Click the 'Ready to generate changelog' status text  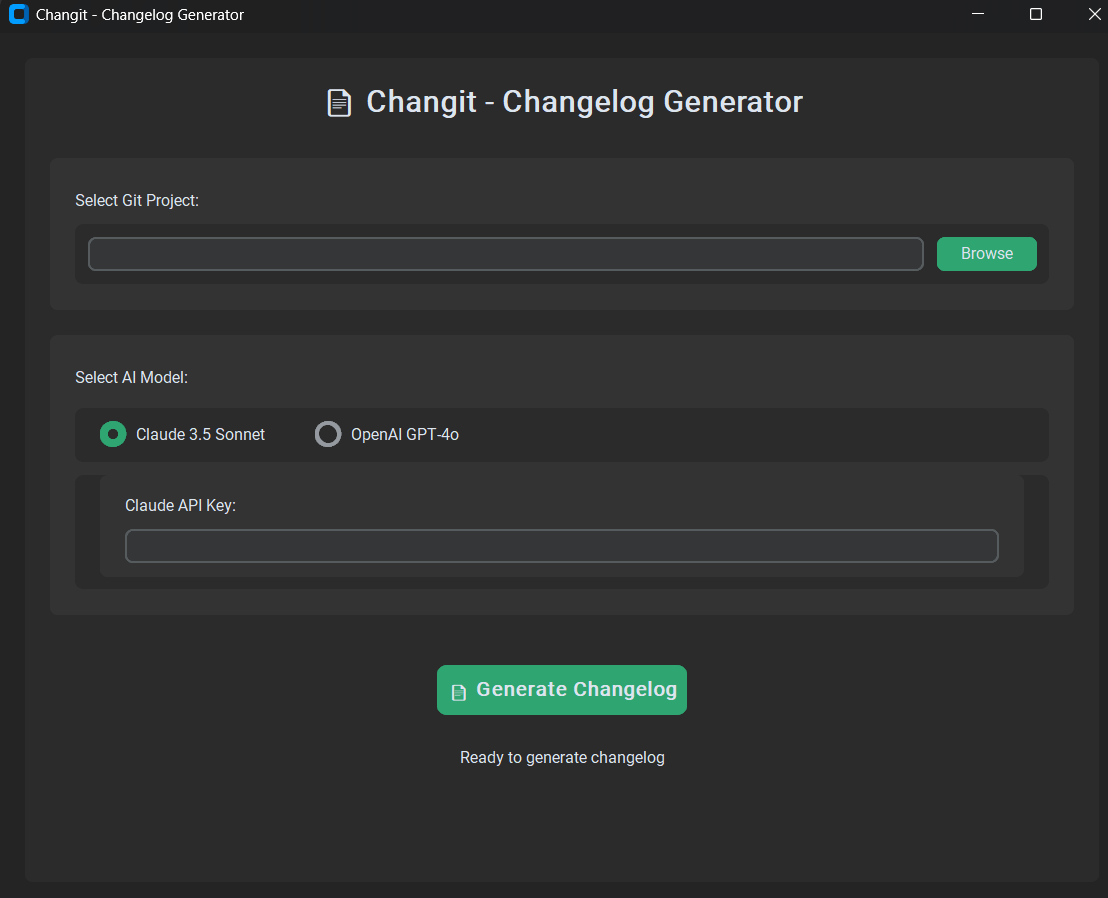click(562, 757)
